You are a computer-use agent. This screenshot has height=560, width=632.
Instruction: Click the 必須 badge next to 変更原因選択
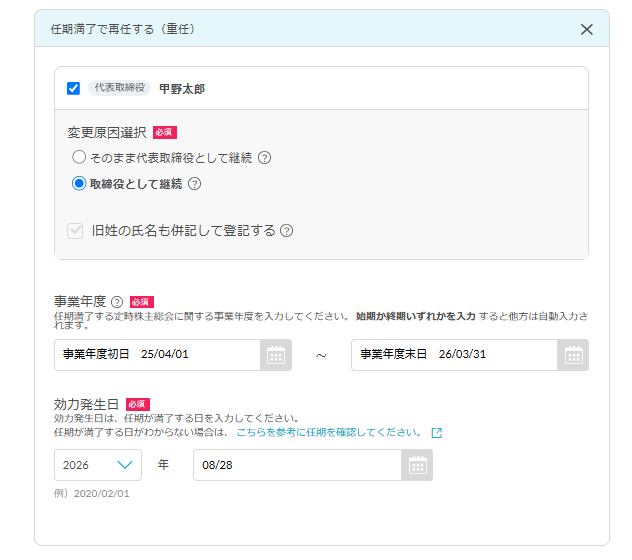[164, 133]
